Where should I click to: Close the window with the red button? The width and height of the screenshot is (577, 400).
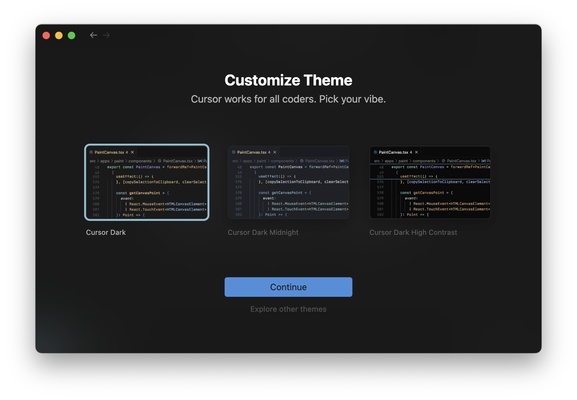(x=46, y=35)
